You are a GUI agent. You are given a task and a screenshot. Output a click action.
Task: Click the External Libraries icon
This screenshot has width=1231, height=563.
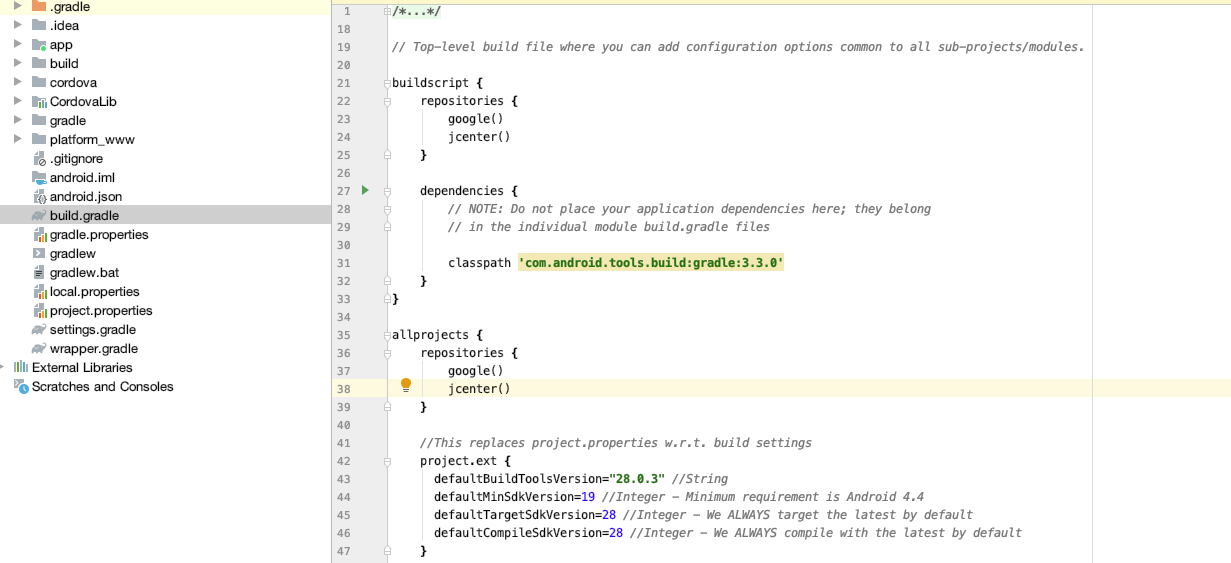point(20,367)
